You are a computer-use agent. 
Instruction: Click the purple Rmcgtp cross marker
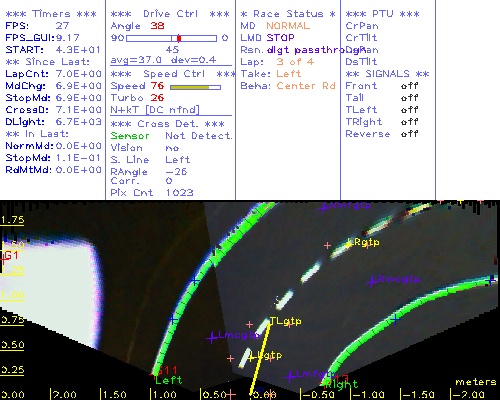tap(372, 282)
